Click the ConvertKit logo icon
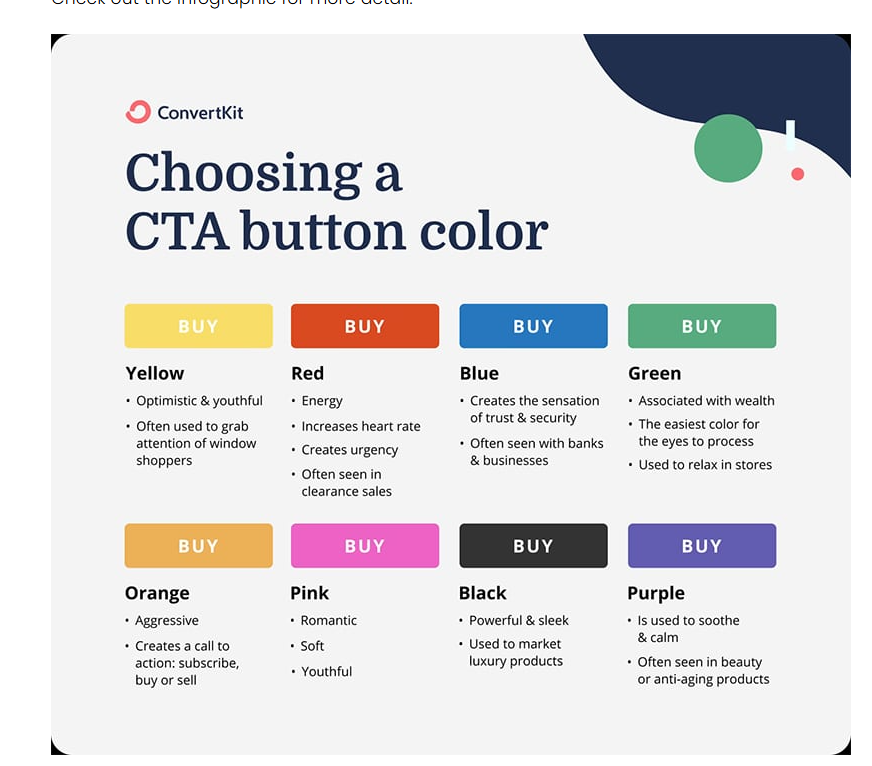This screenshot has height=766, width=872. click(x=138, y=112)
